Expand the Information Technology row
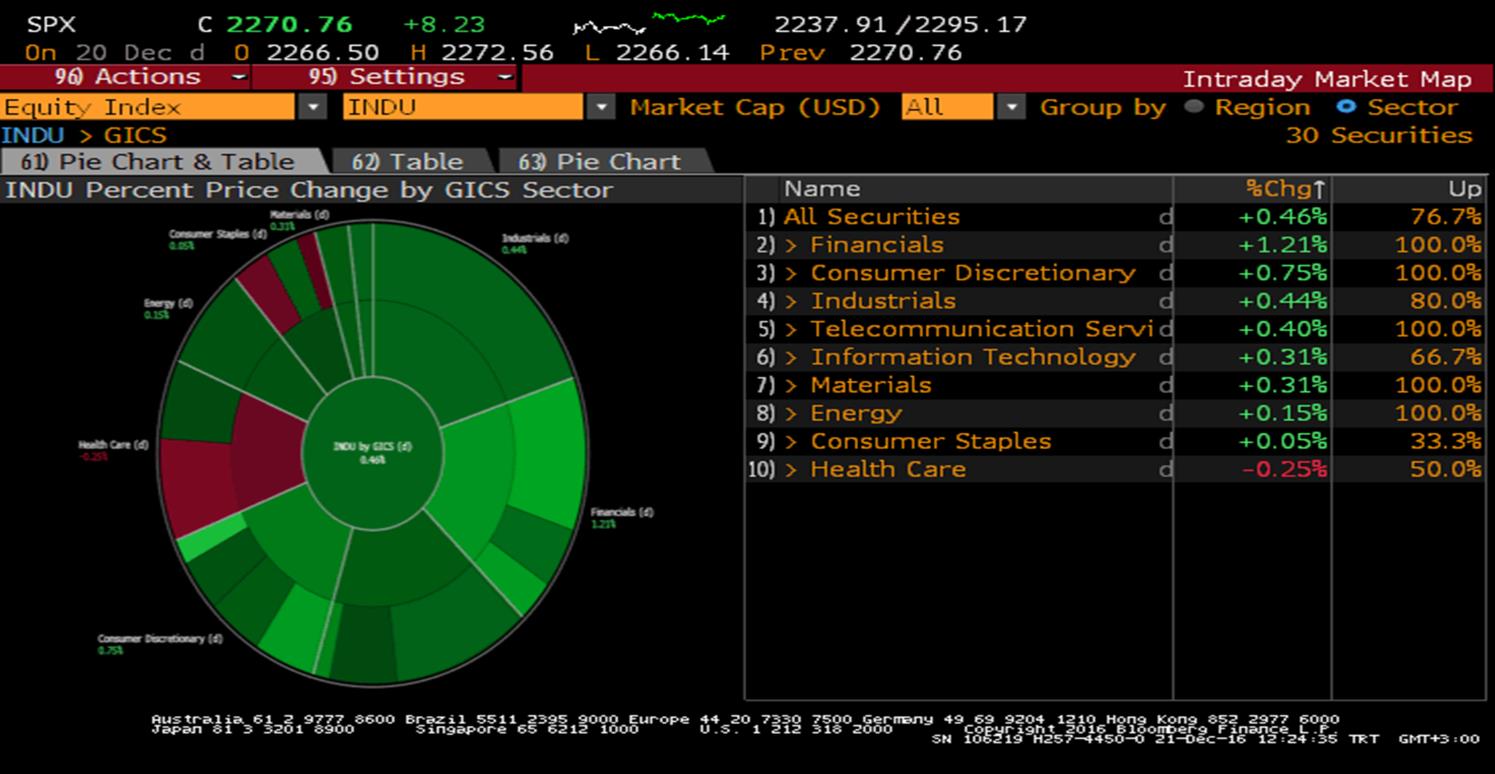The image size is (1495, 774). [792, 357]
